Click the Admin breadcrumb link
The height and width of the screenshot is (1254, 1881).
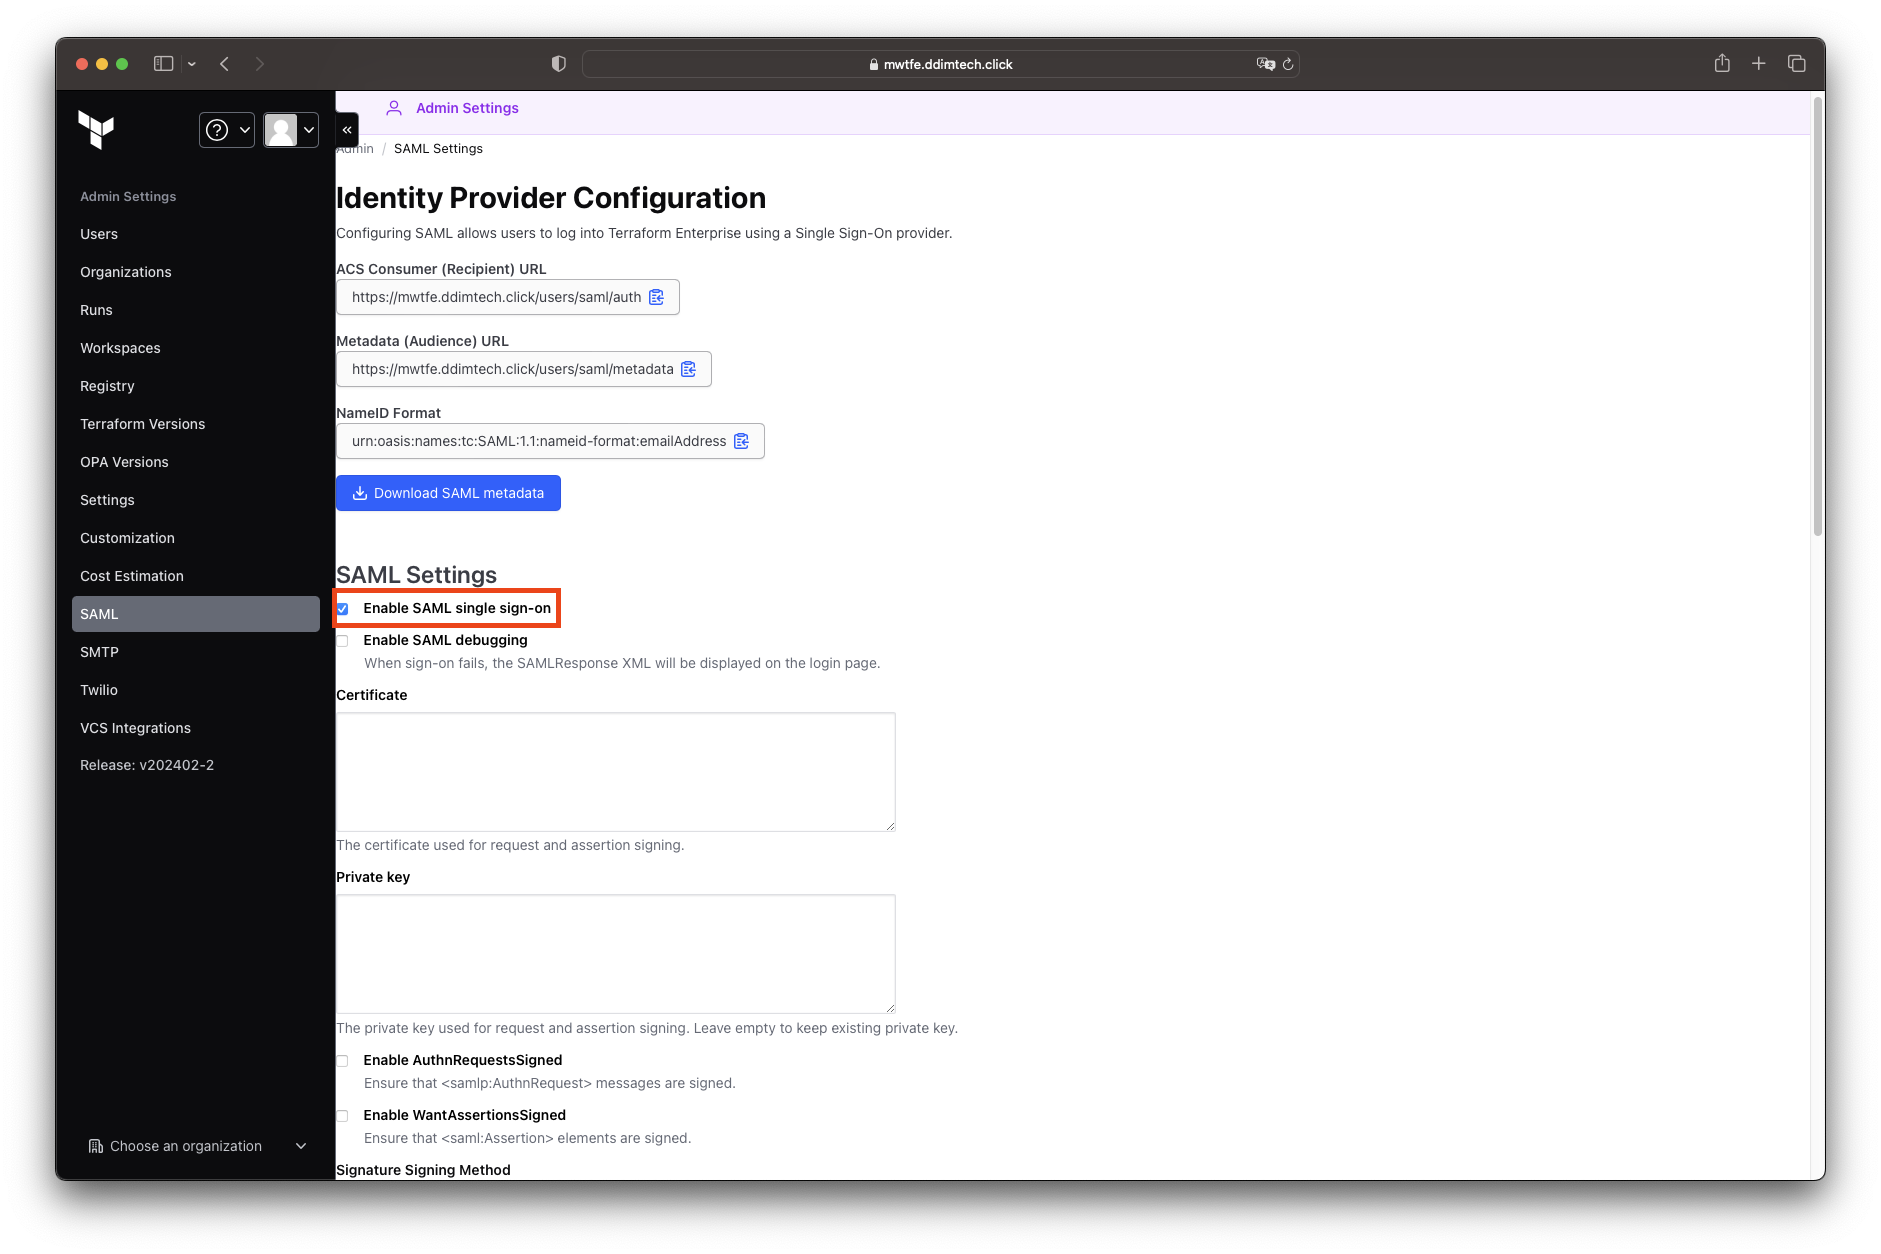pyautogui.click(x=356, y=149)
